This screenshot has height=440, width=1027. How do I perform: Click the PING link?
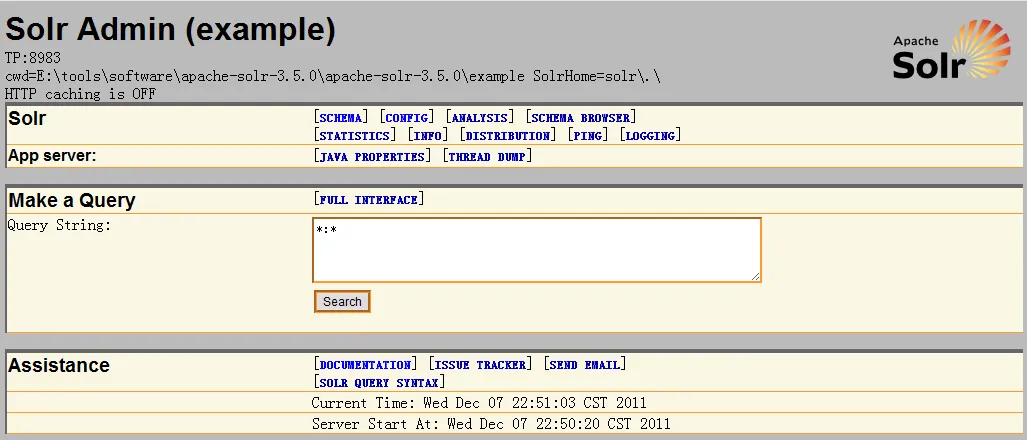click(x=588, y=136)
